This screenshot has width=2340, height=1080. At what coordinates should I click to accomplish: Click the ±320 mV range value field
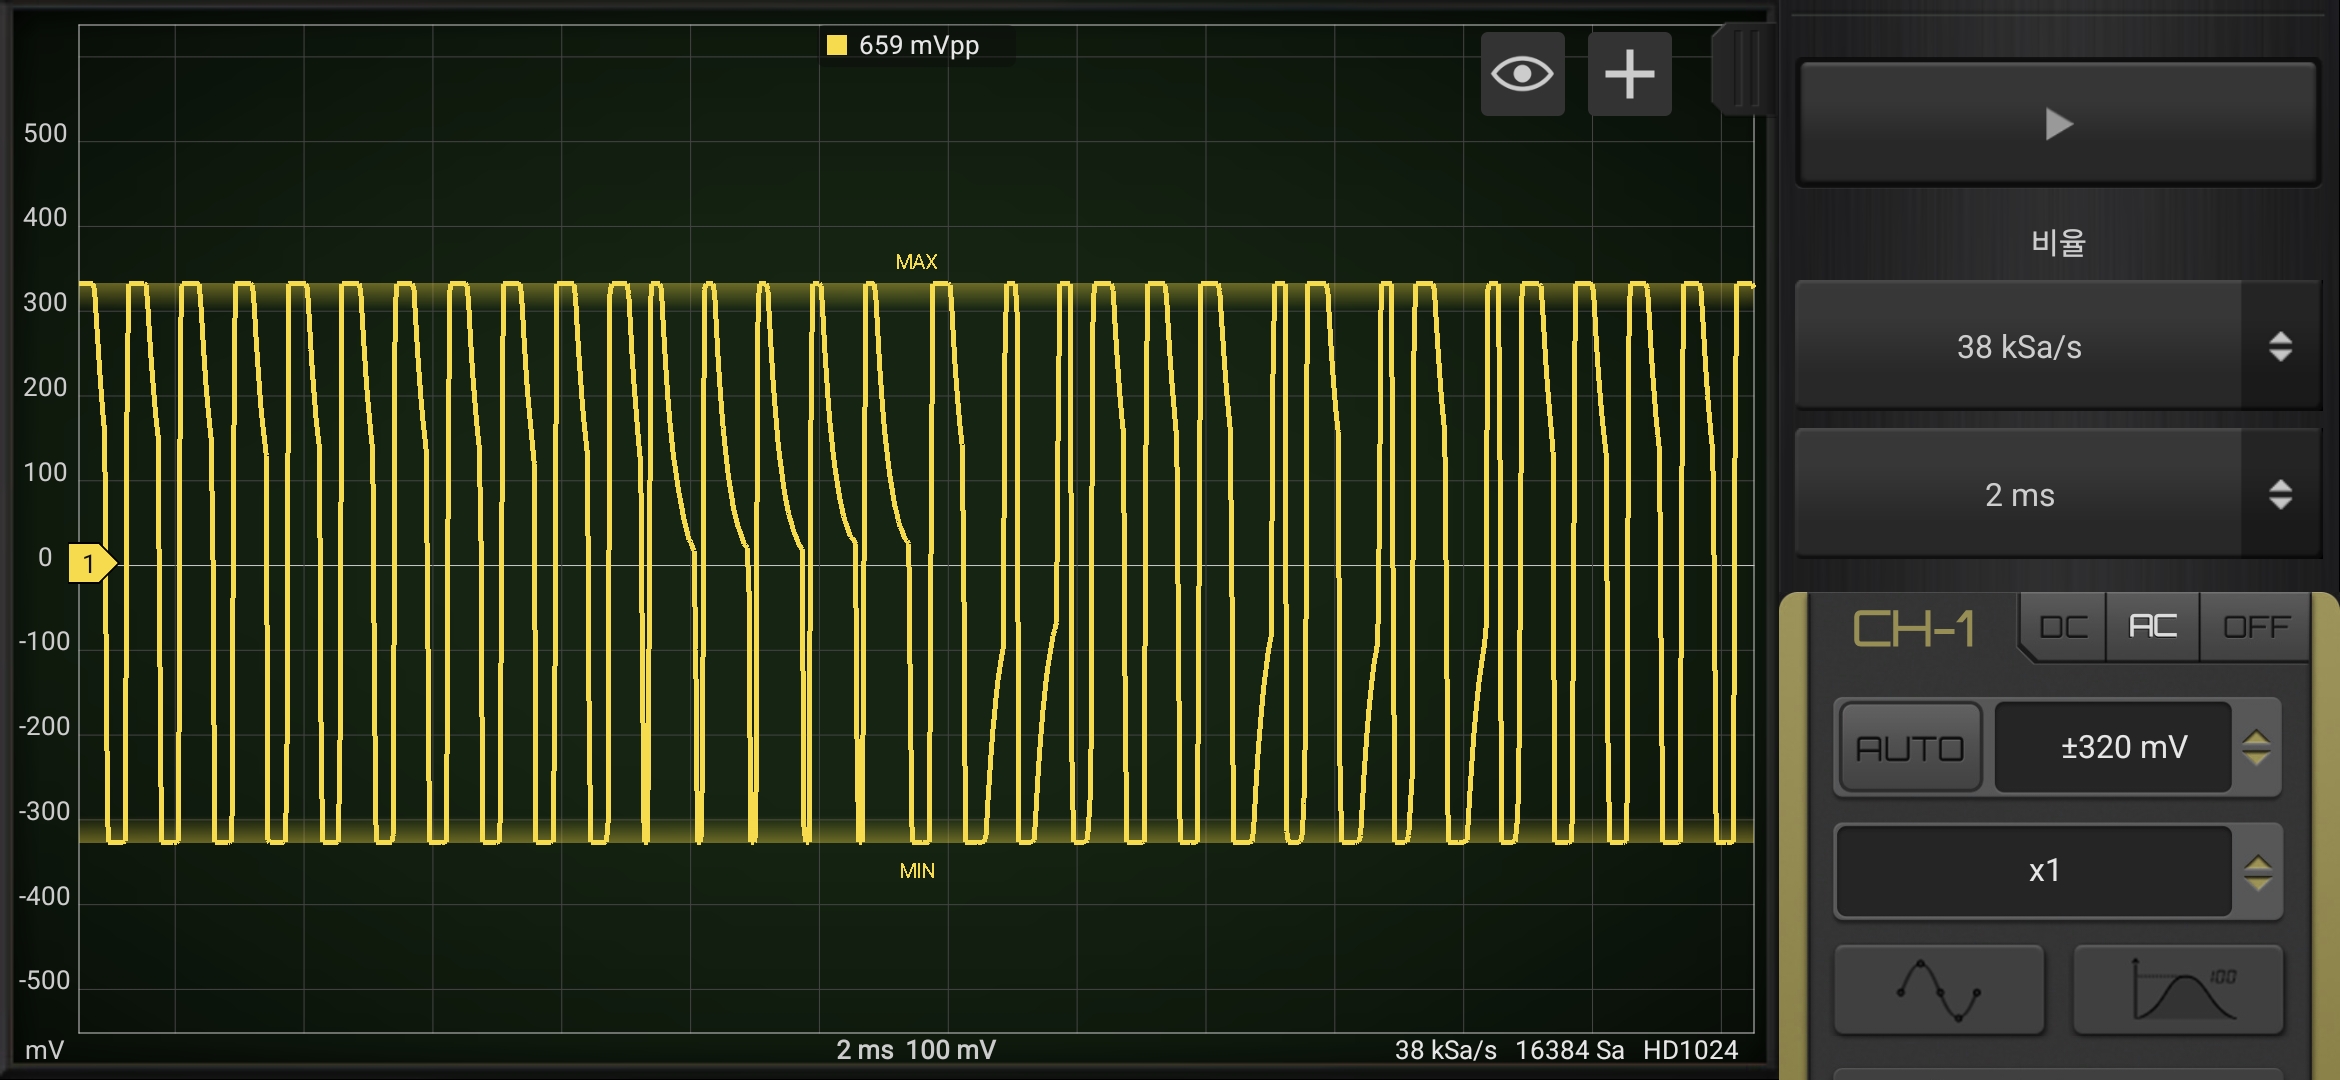tap(2113, 747)
